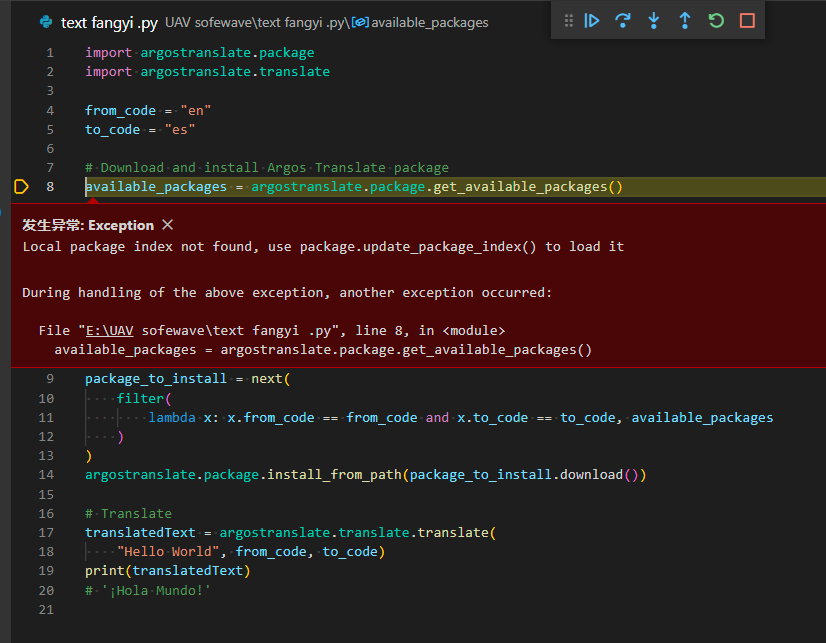Screen dimensions: 826x643
Task: Click package_to_install = next( on line 9
Action: click(x=188, y=379)
